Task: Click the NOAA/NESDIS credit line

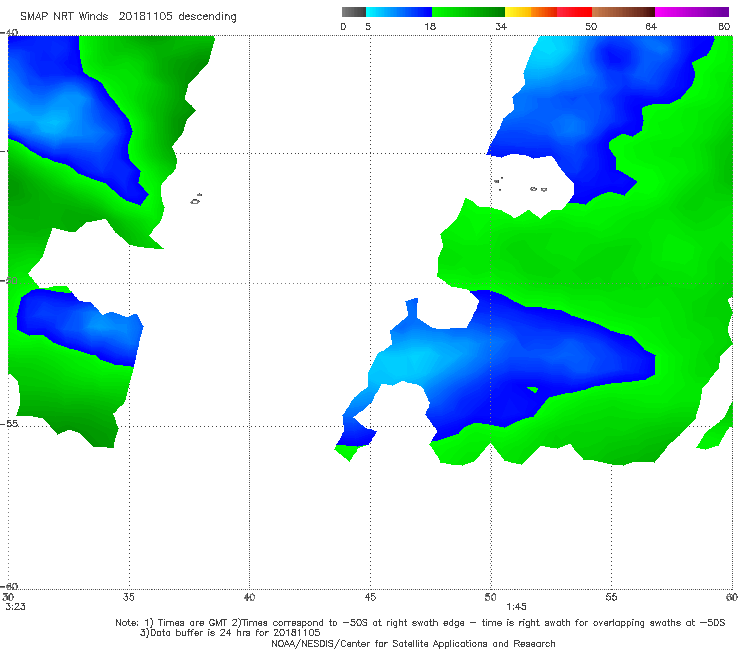Action: [413, 644]
